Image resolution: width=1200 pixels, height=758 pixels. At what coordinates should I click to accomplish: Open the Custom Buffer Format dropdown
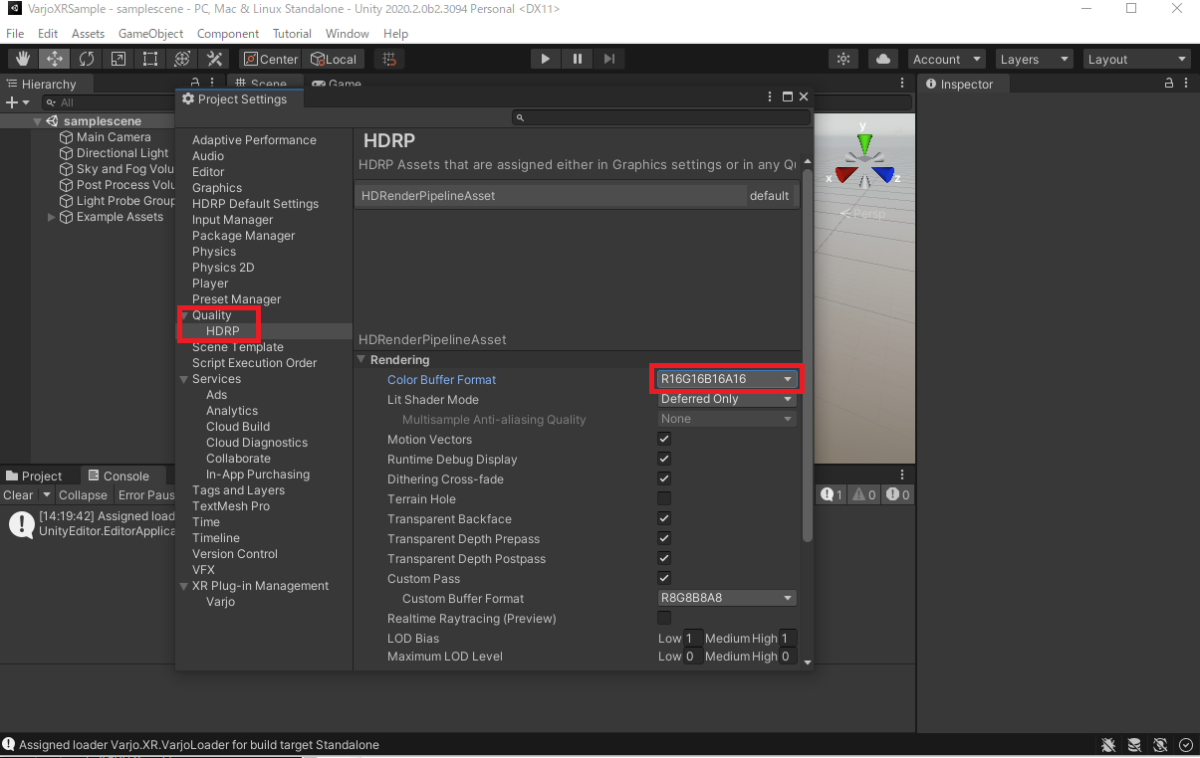(x=727, y=598)
